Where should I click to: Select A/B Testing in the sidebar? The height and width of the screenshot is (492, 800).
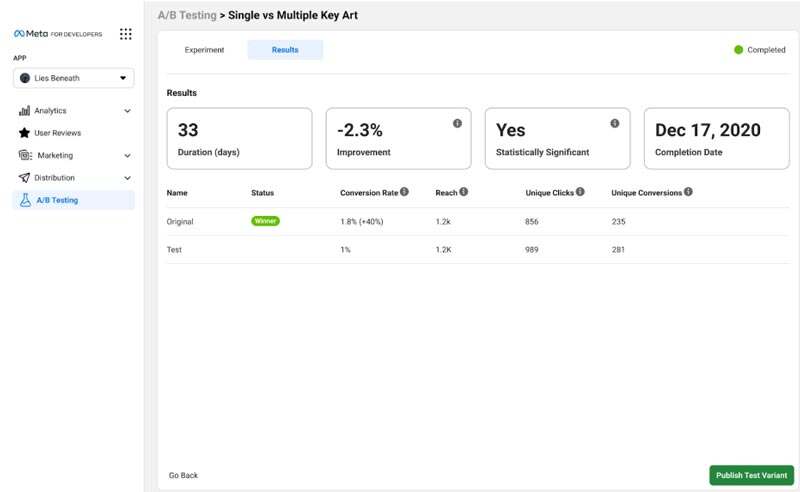click(x=57, y=200)
